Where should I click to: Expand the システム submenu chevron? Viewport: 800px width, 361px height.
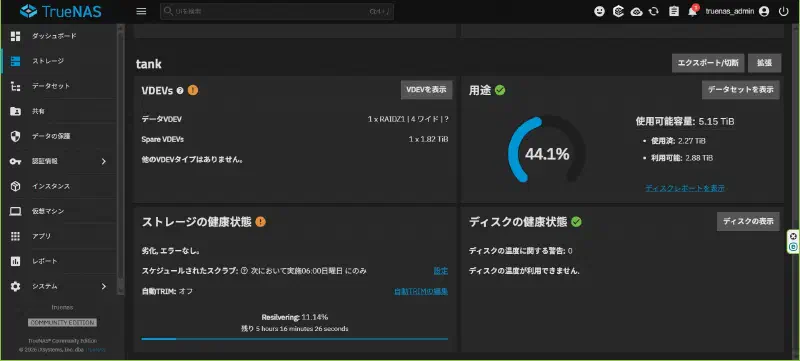coord(104,286)
